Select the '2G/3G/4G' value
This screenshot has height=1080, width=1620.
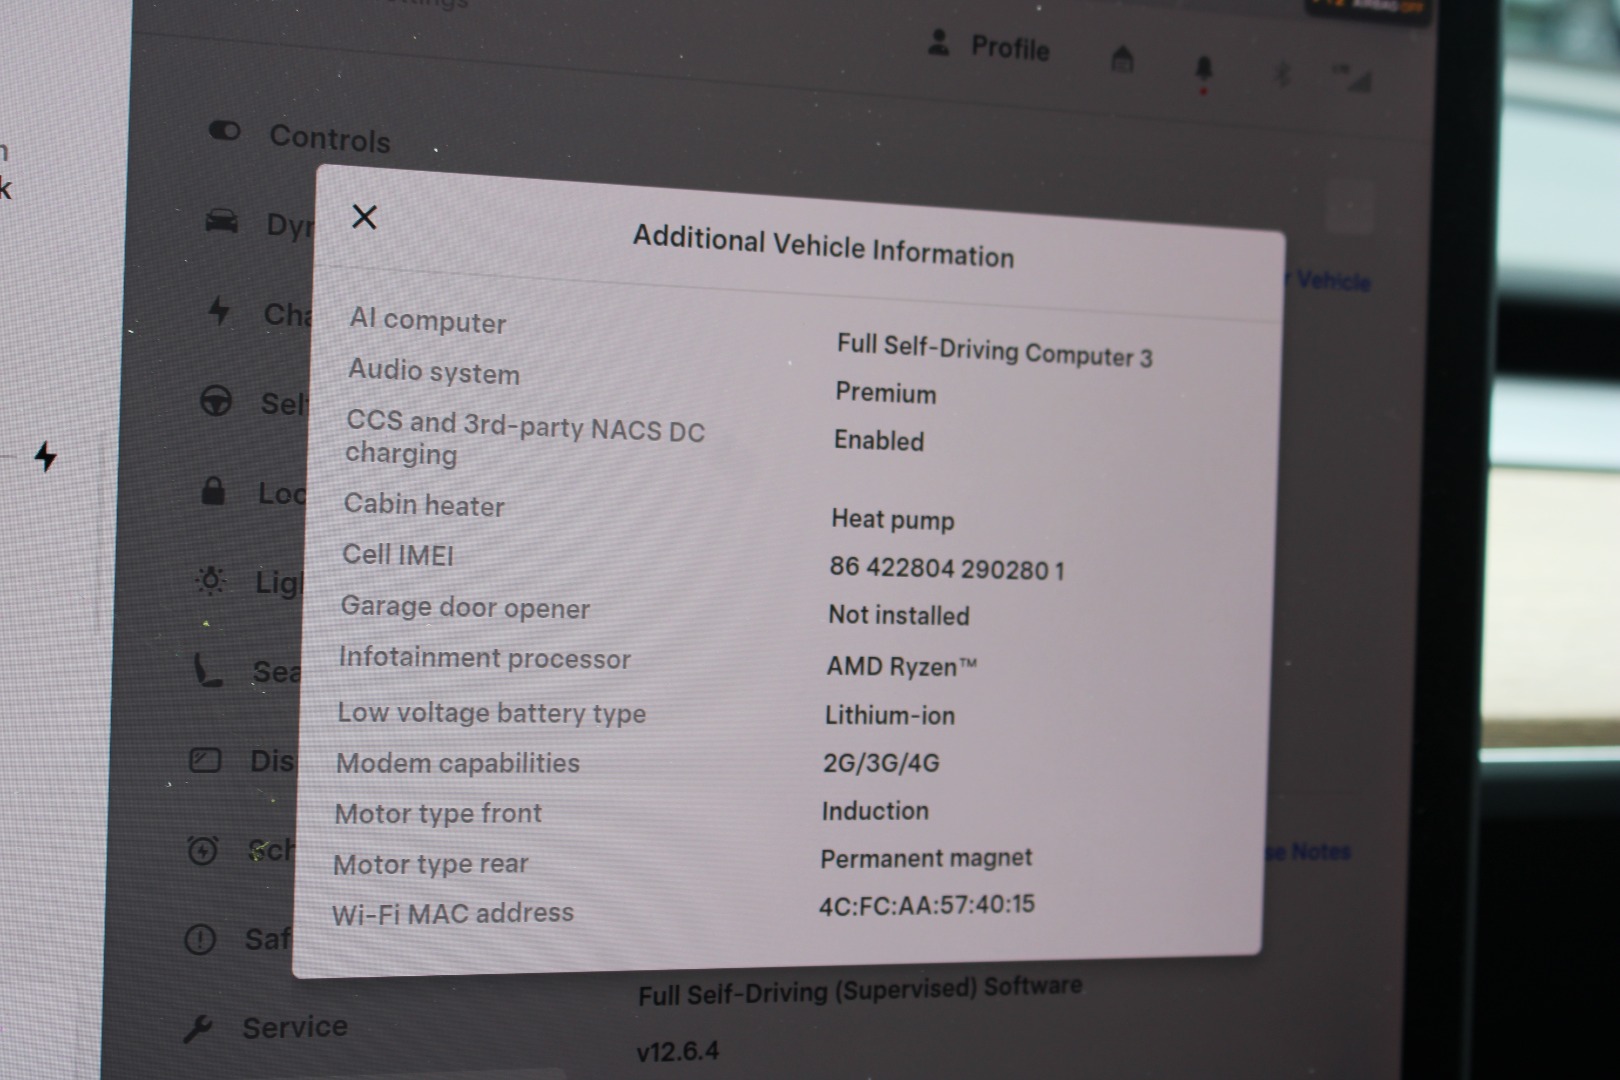[x=881, y=763]
